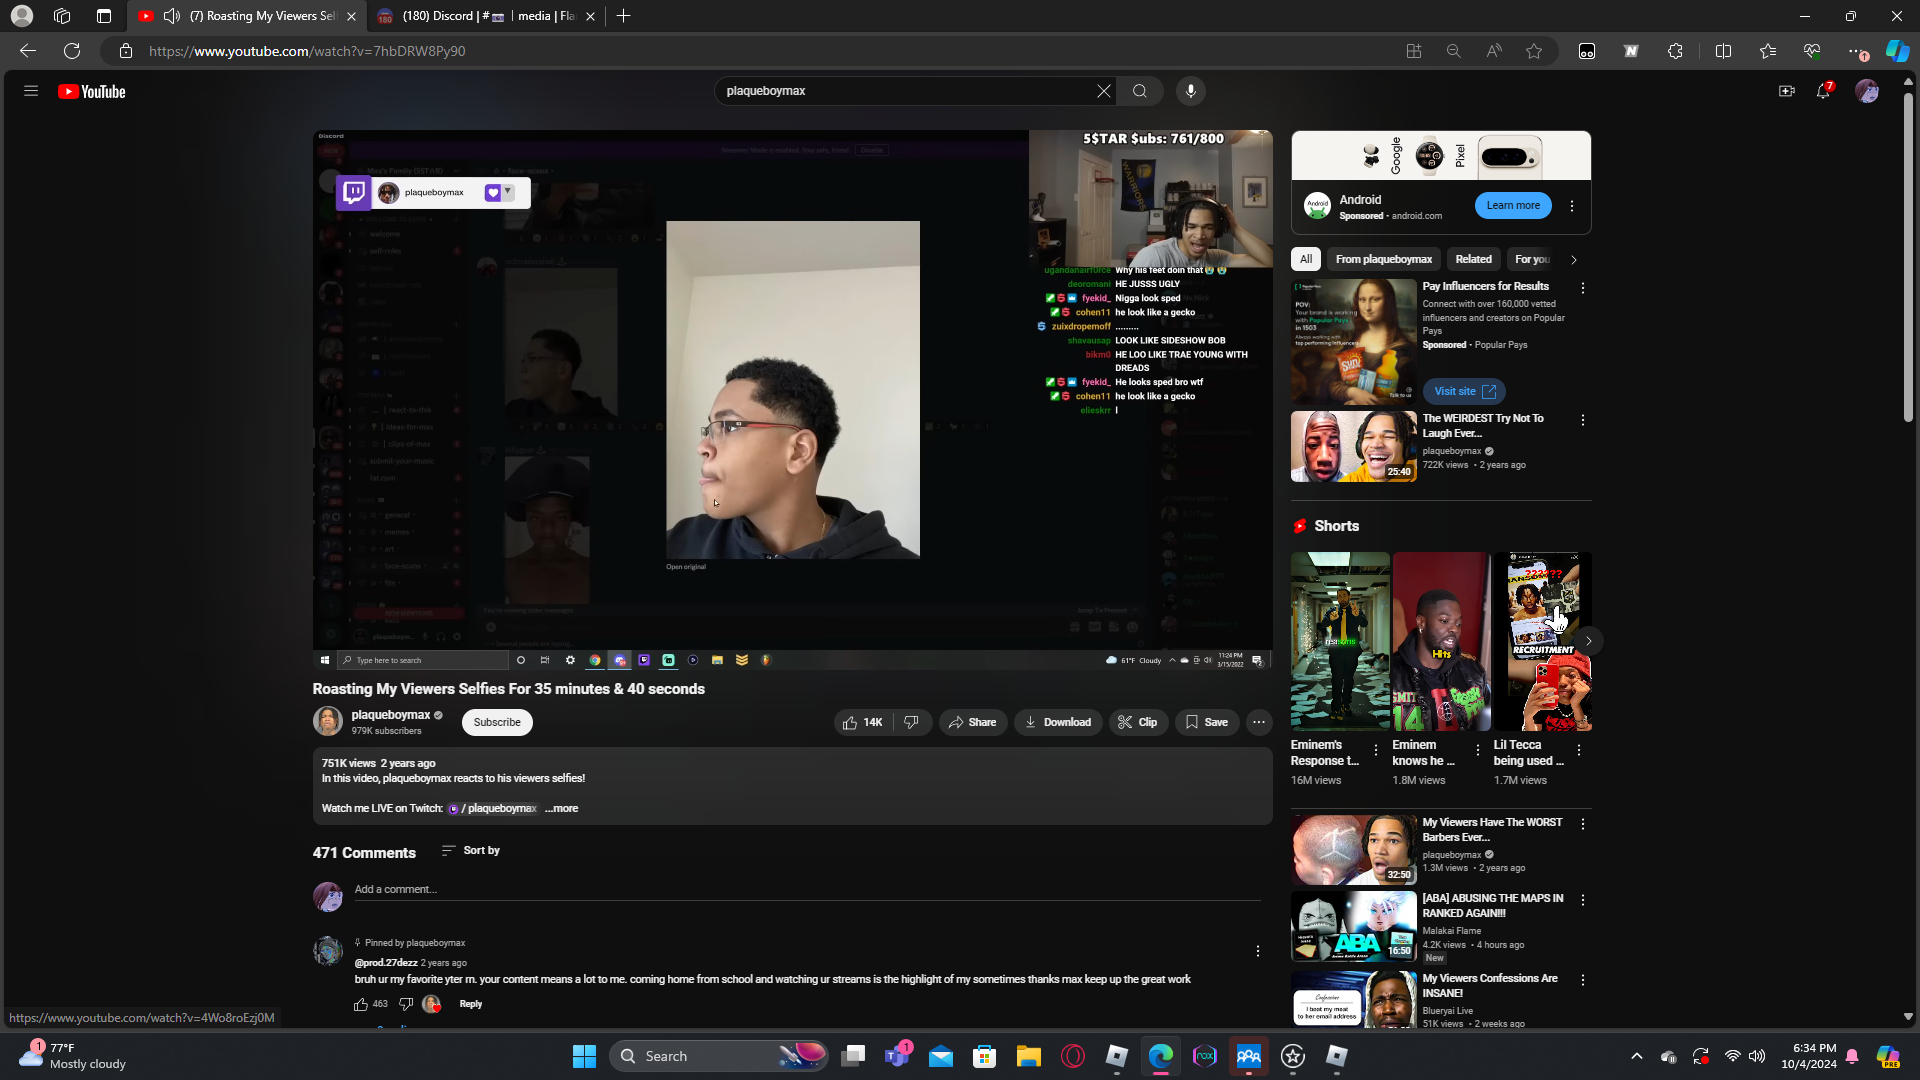
Task: Dislike the pinned comment
Action: [x=406, y=1004]
